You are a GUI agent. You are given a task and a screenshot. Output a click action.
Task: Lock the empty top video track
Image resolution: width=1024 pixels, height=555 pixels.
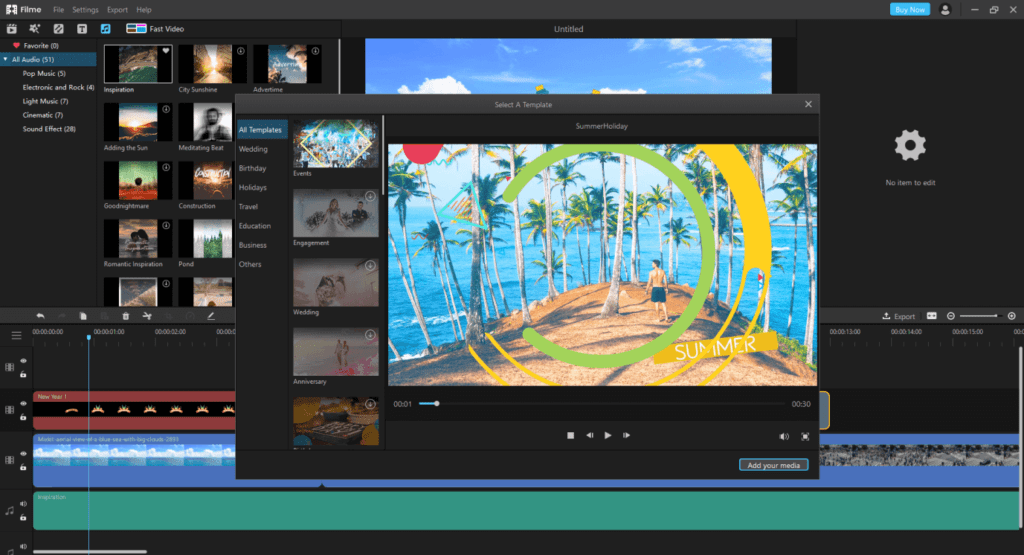pyautogui.click(x=24, y=374)
